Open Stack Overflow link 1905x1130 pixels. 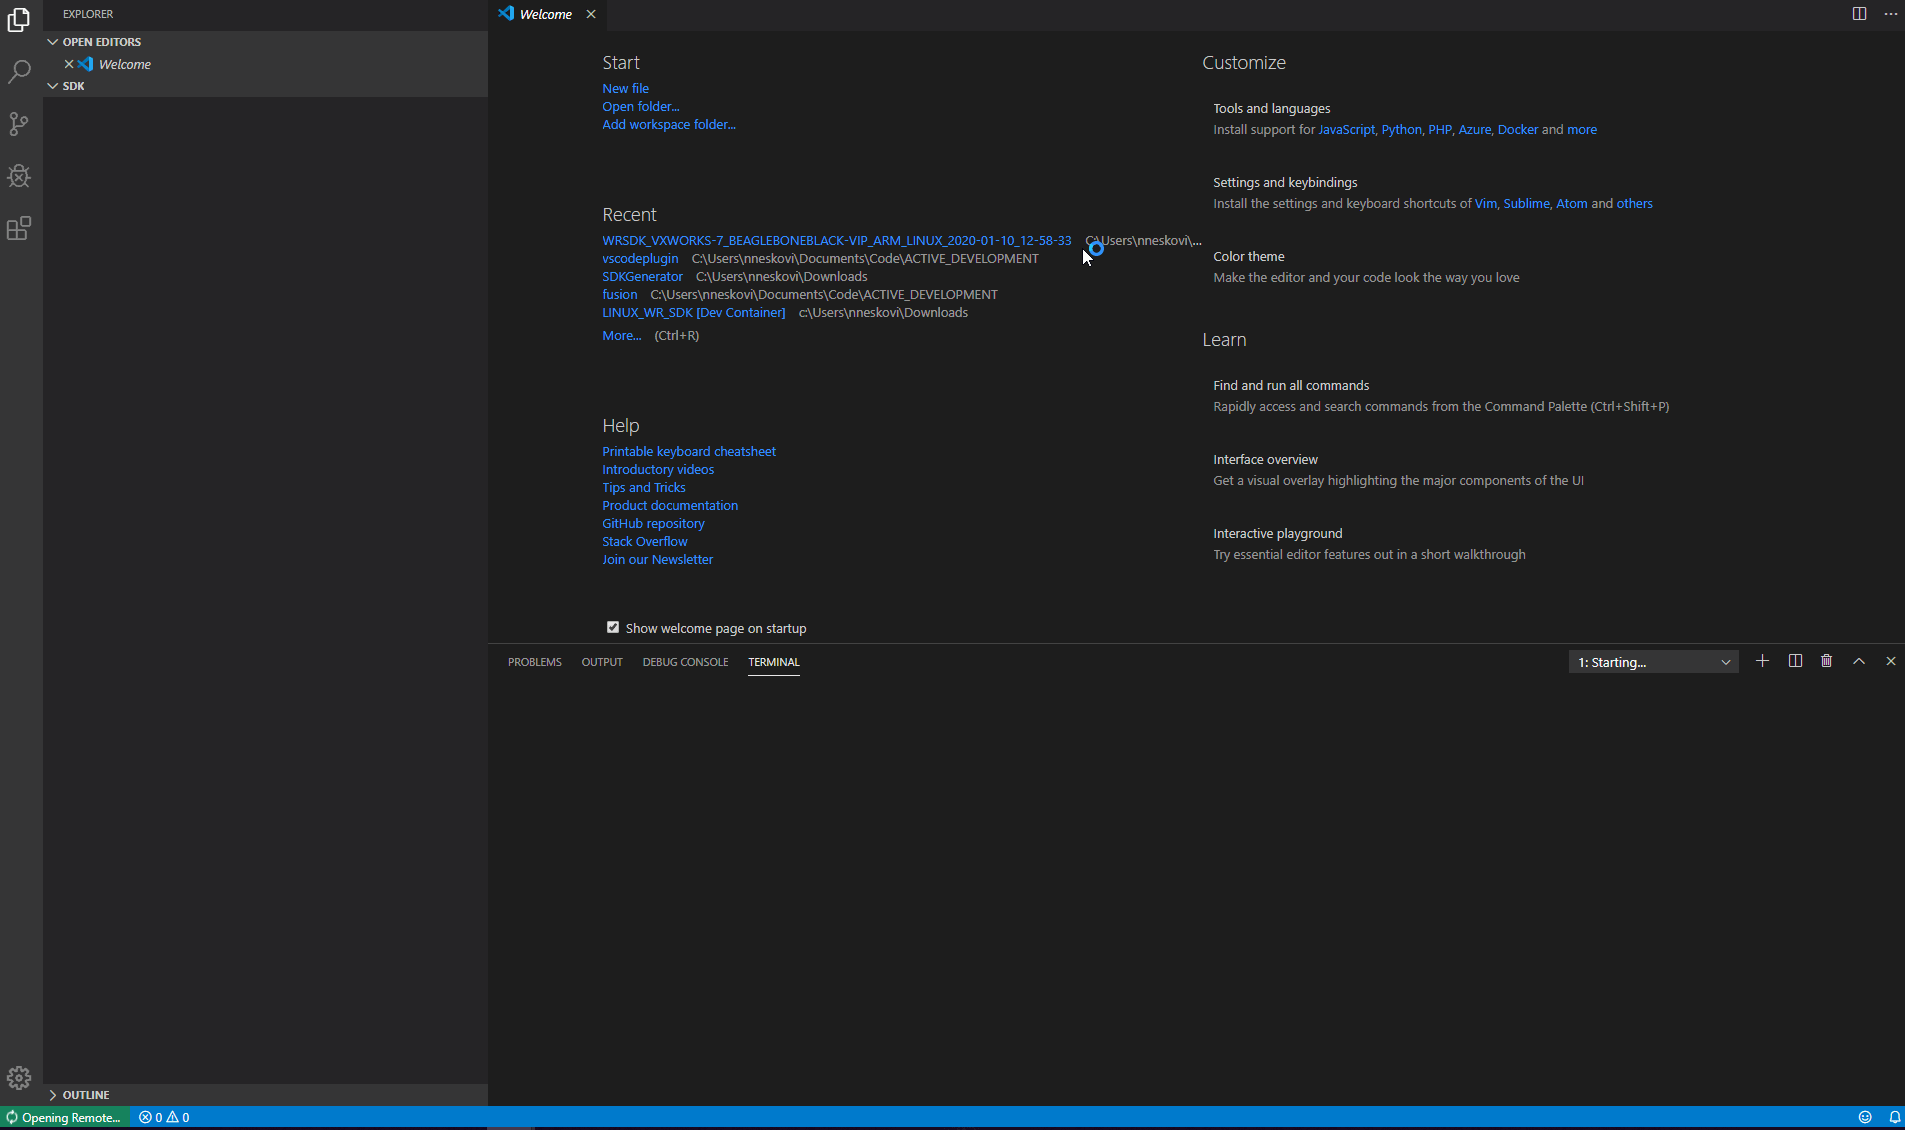[x=644, y=541]
